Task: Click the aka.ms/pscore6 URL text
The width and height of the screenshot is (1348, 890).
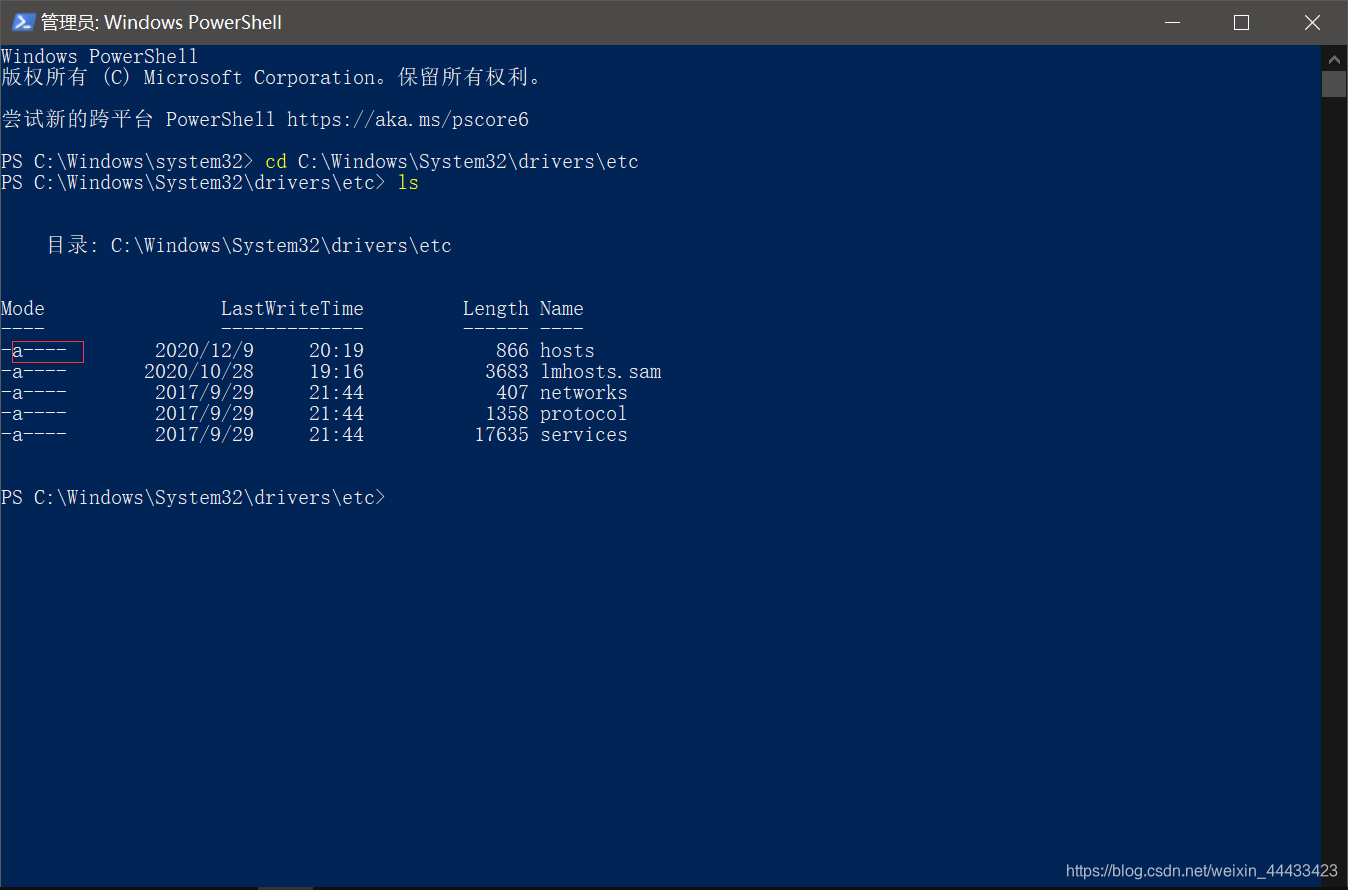Action: click(x=408, y=120)
